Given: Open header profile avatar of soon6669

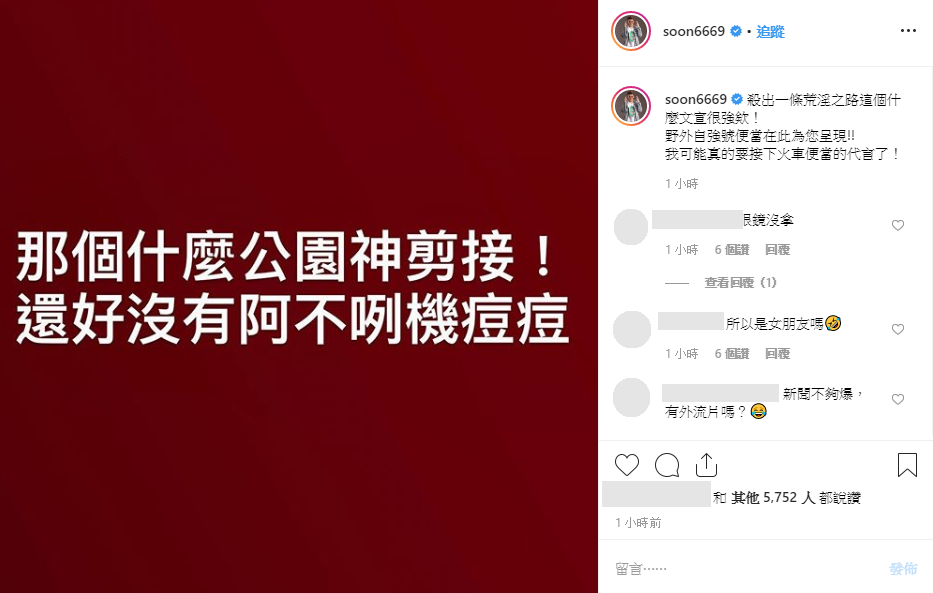Looking at the screenshot, I should pyautogui.click(x=631, y=31).
